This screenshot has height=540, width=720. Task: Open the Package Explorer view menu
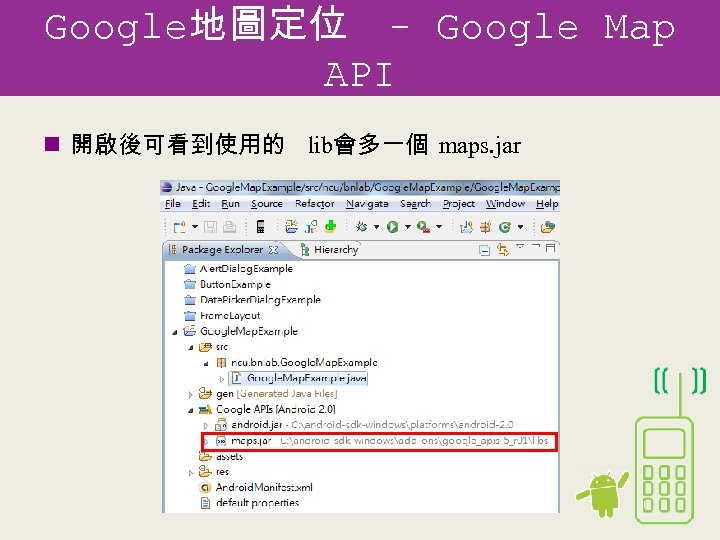point(520,247)
